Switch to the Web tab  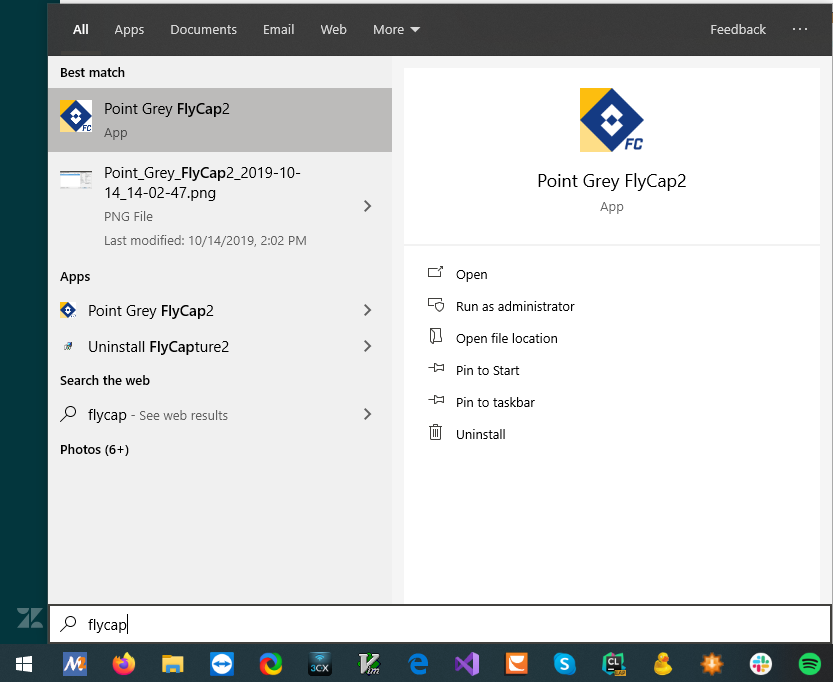tap(333, 29)
